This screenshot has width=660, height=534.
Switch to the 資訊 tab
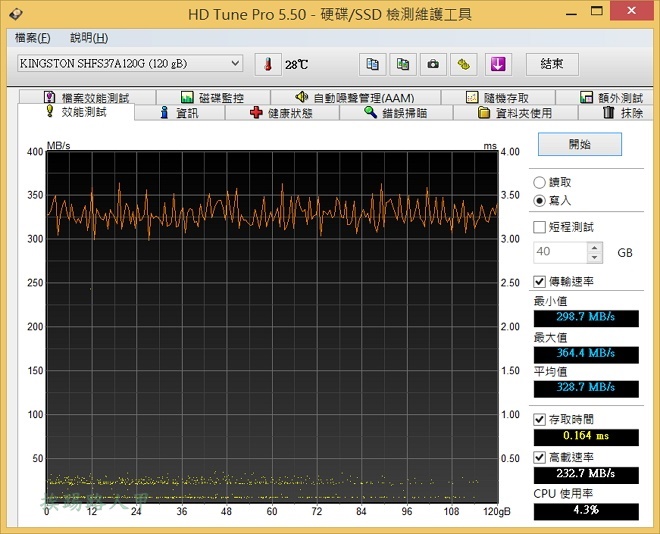(180, 113)
